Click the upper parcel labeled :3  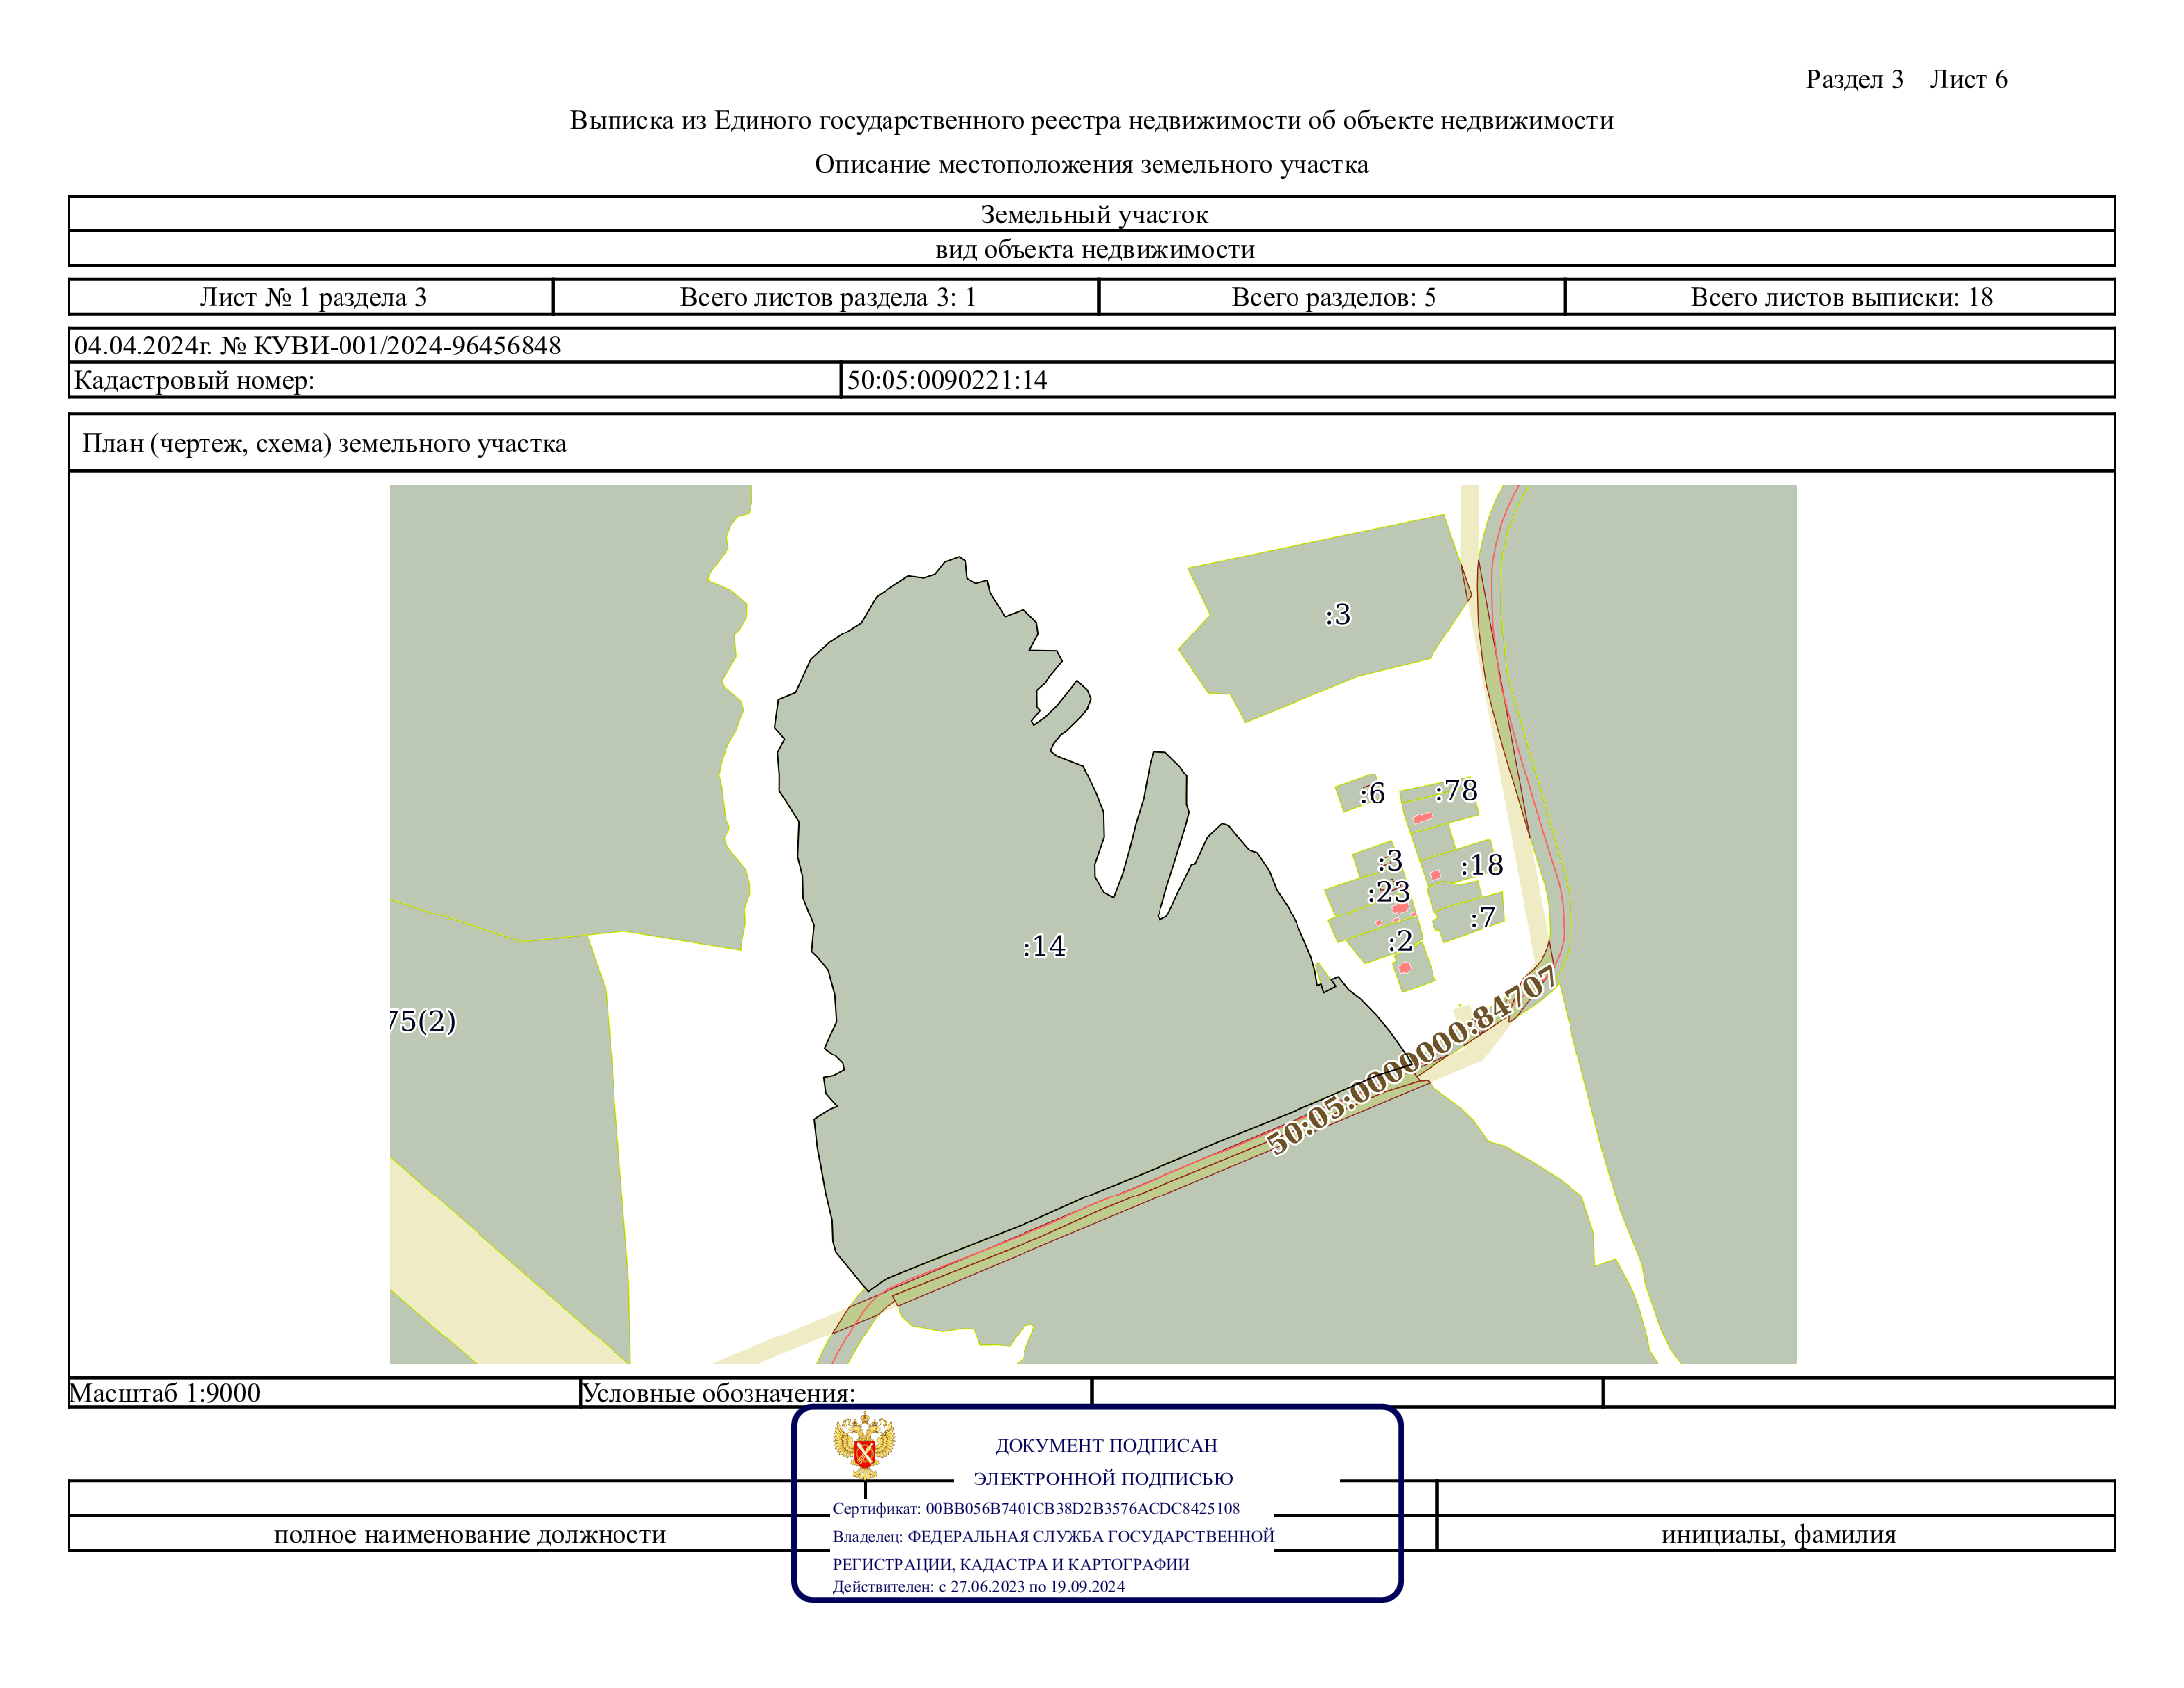(x=1337, y=614)
